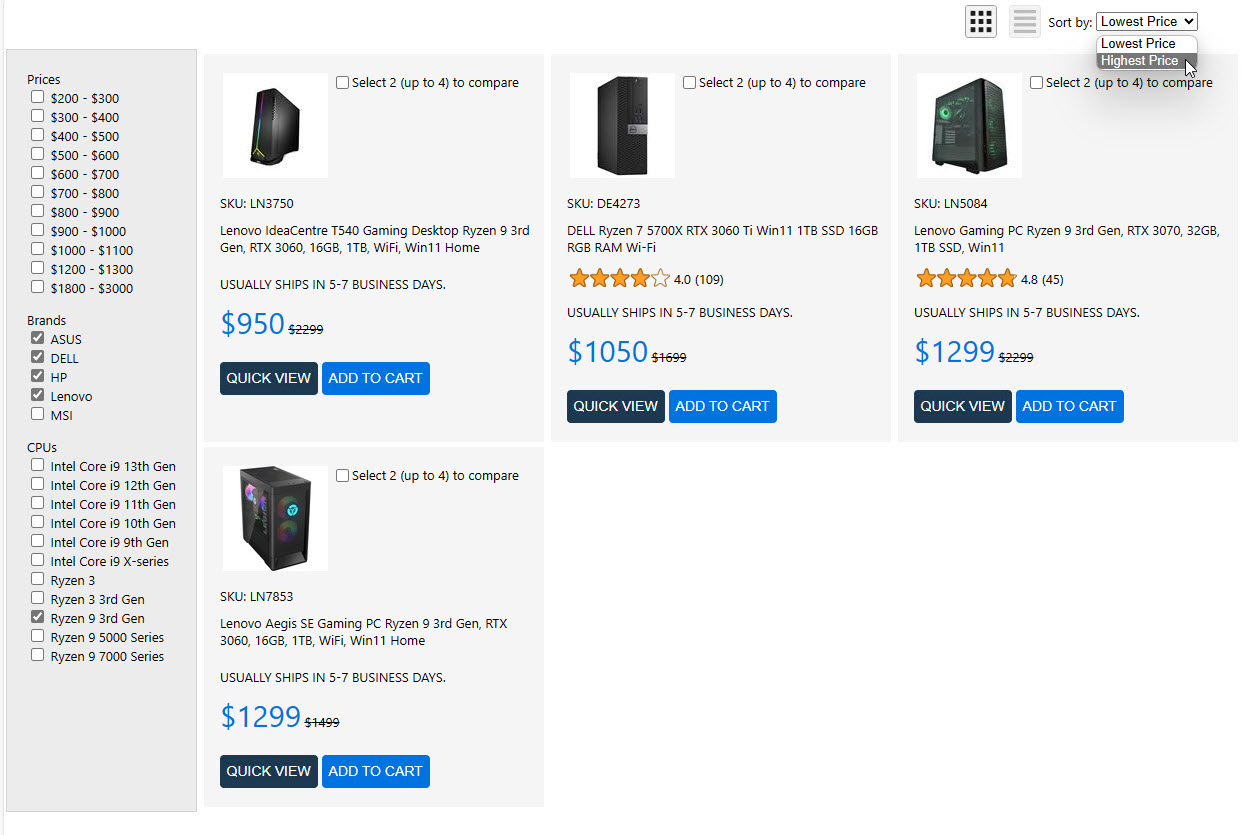The height and width of the screenshot is (835, 1258).
Task: Select Lowest Price sort option
Action: click(1138, 44)
